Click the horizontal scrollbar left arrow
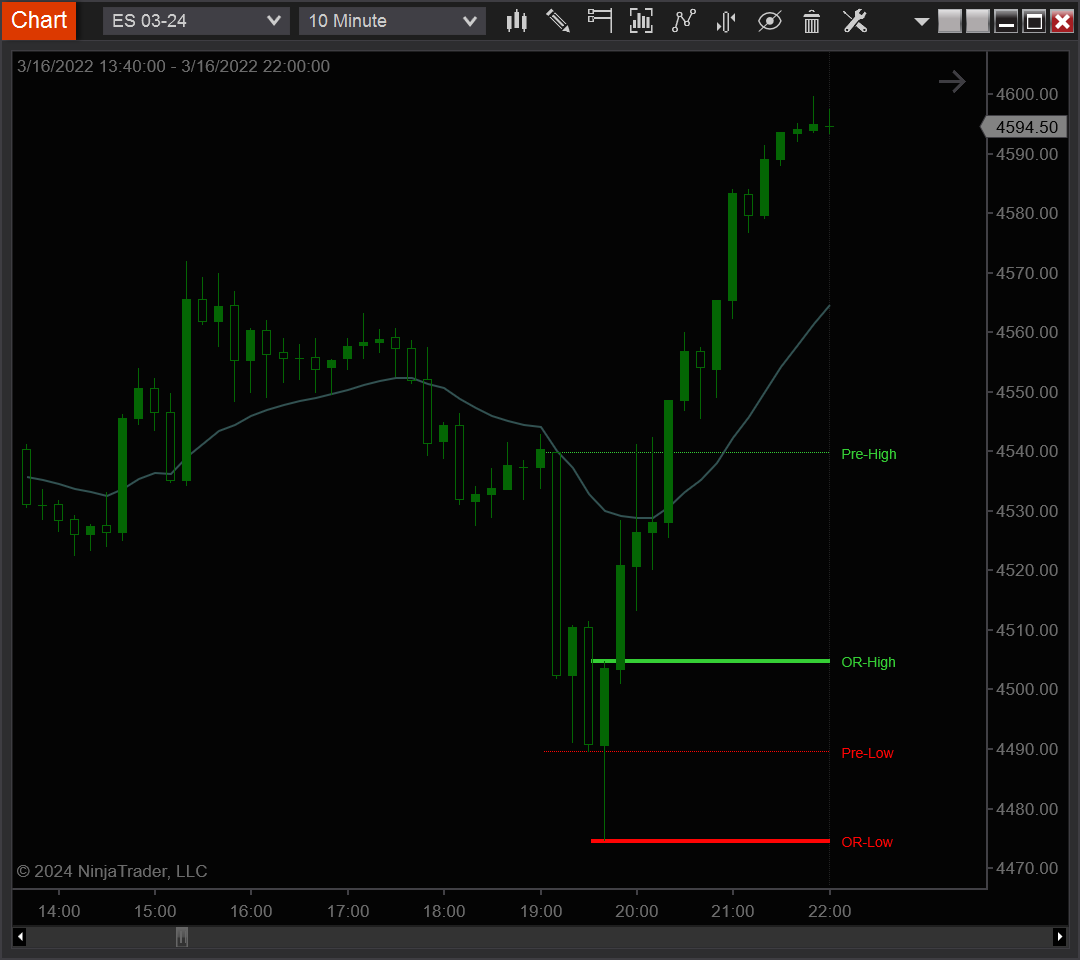 (x=20, y=937)
